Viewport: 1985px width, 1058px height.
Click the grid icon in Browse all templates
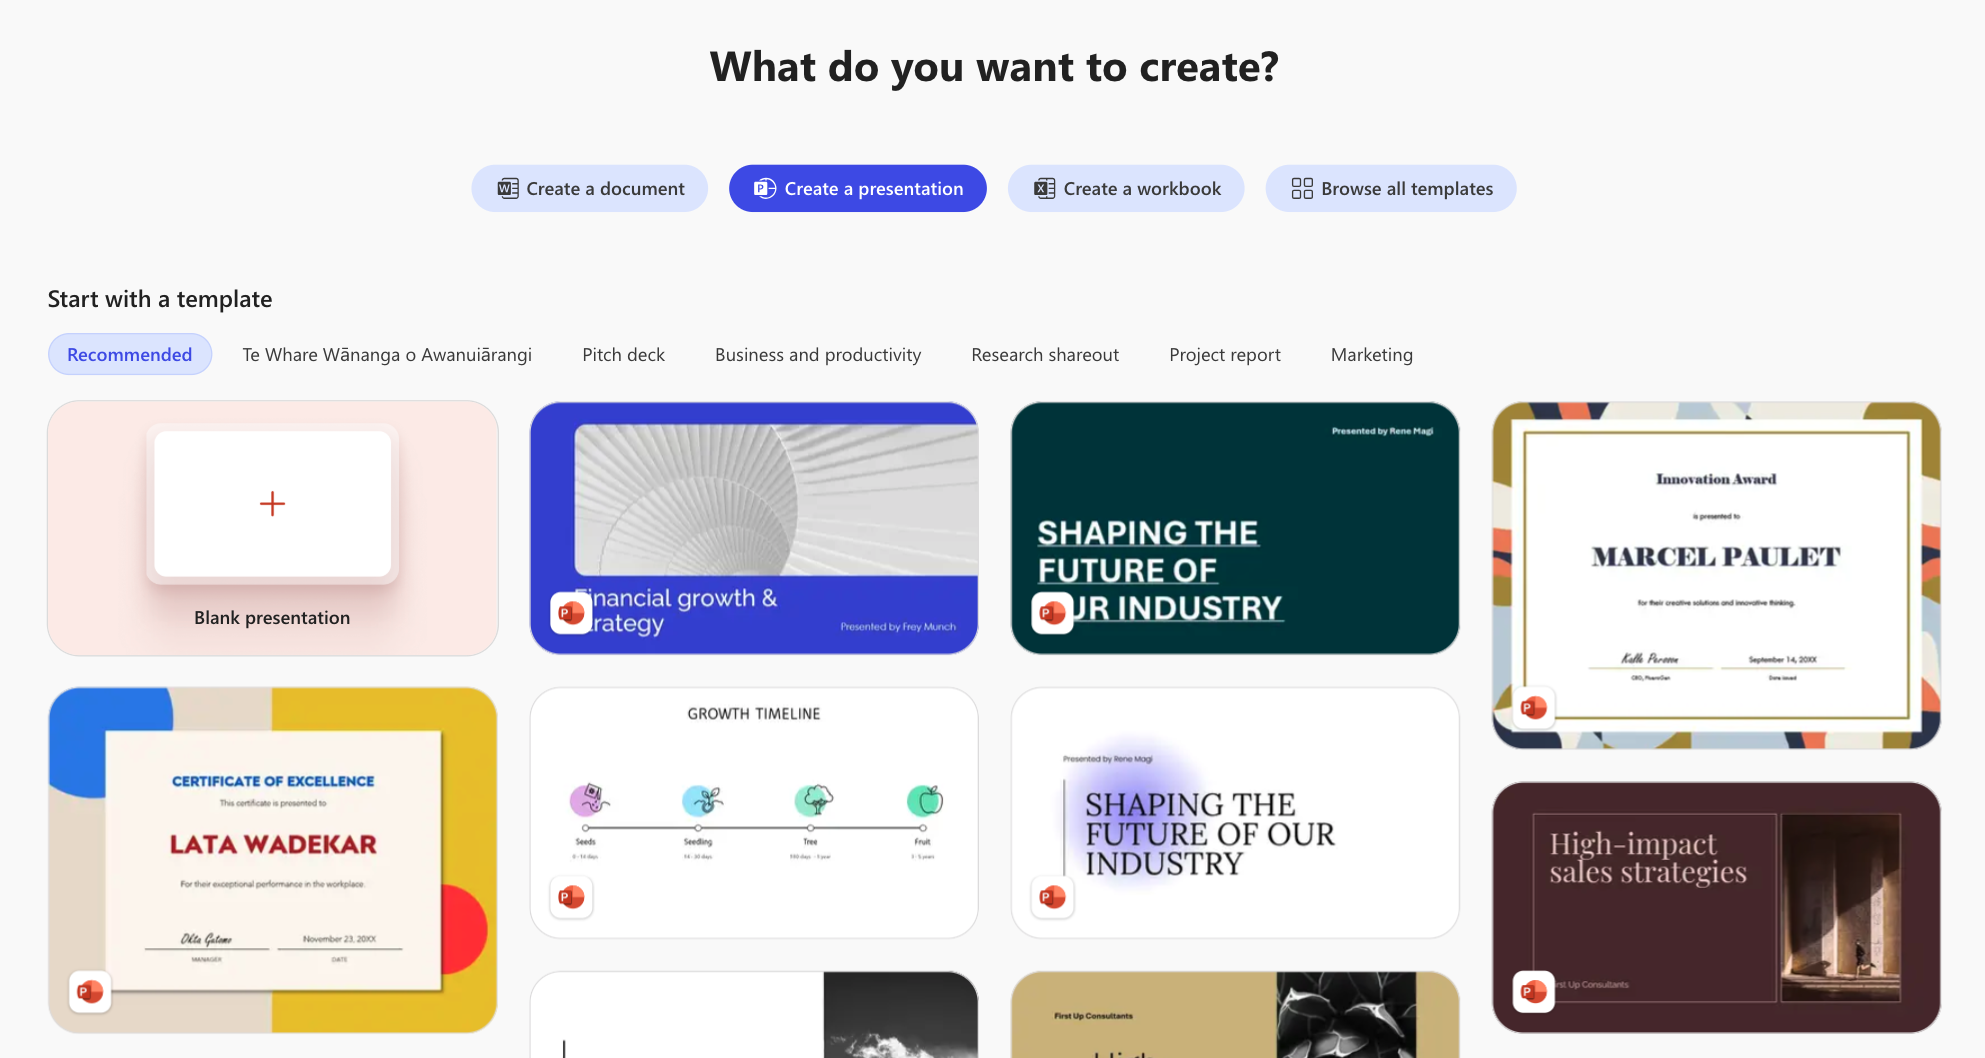1302,188
